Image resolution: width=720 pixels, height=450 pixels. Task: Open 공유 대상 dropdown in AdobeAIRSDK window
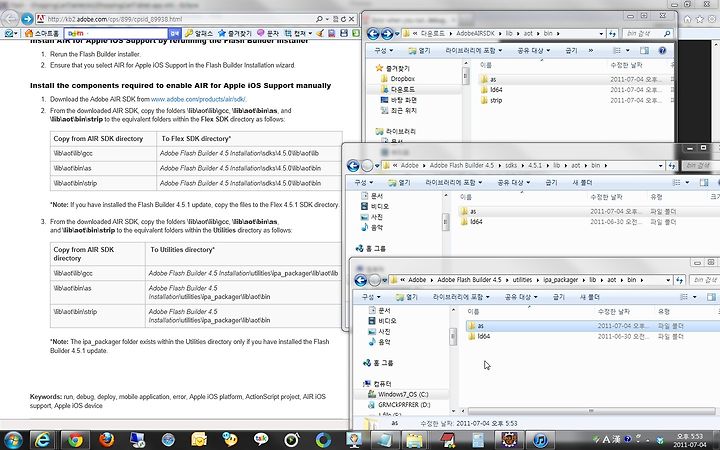(533, 51)
